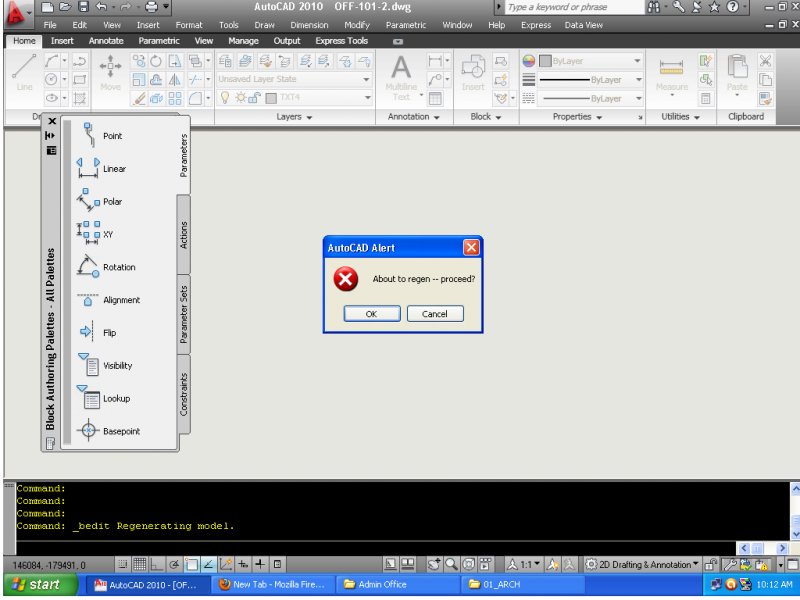This screenshot has height=600, width=800.
Task: Open the ByLayer object color dropdown
Action: (591, 61)
